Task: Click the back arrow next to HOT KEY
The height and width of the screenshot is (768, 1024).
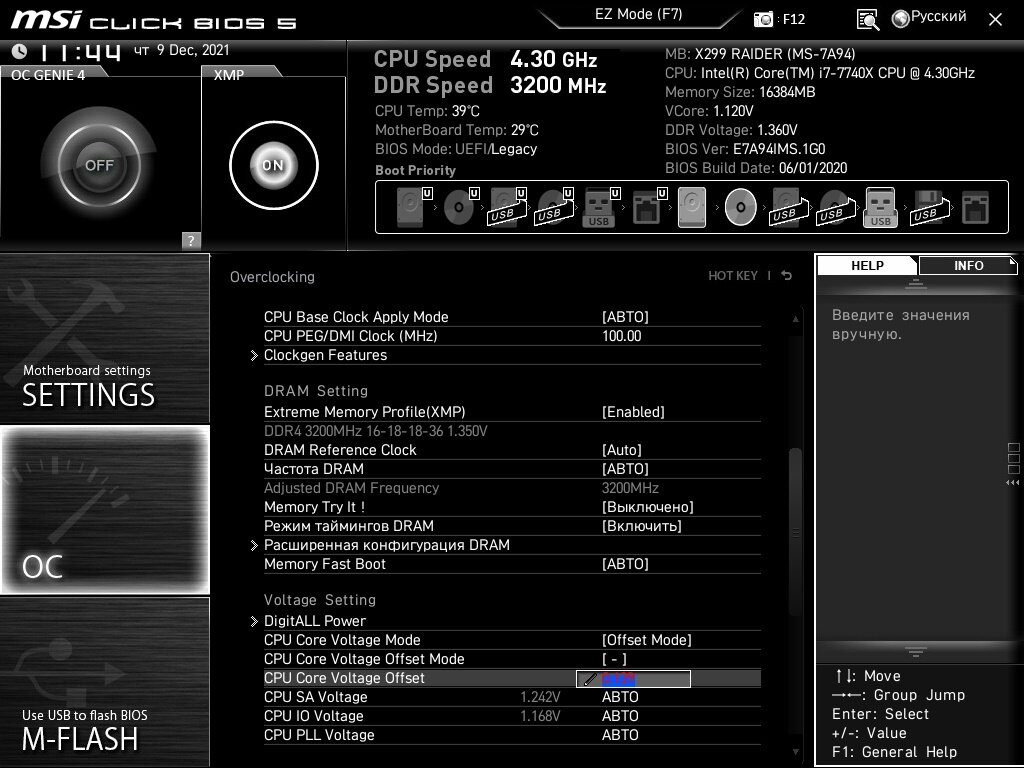Action: click(787, 276)
